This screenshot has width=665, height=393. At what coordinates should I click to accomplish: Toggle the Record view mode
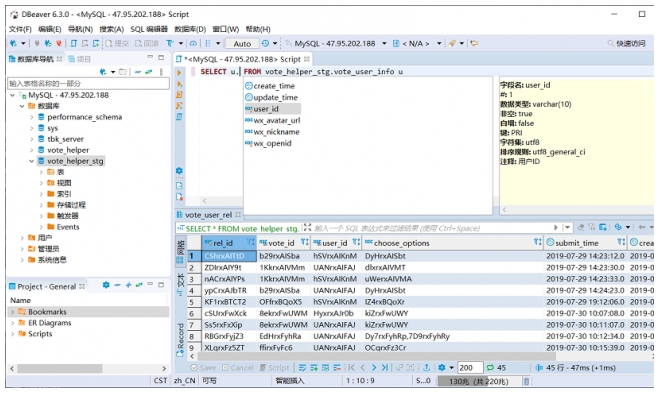click(180, 339)
